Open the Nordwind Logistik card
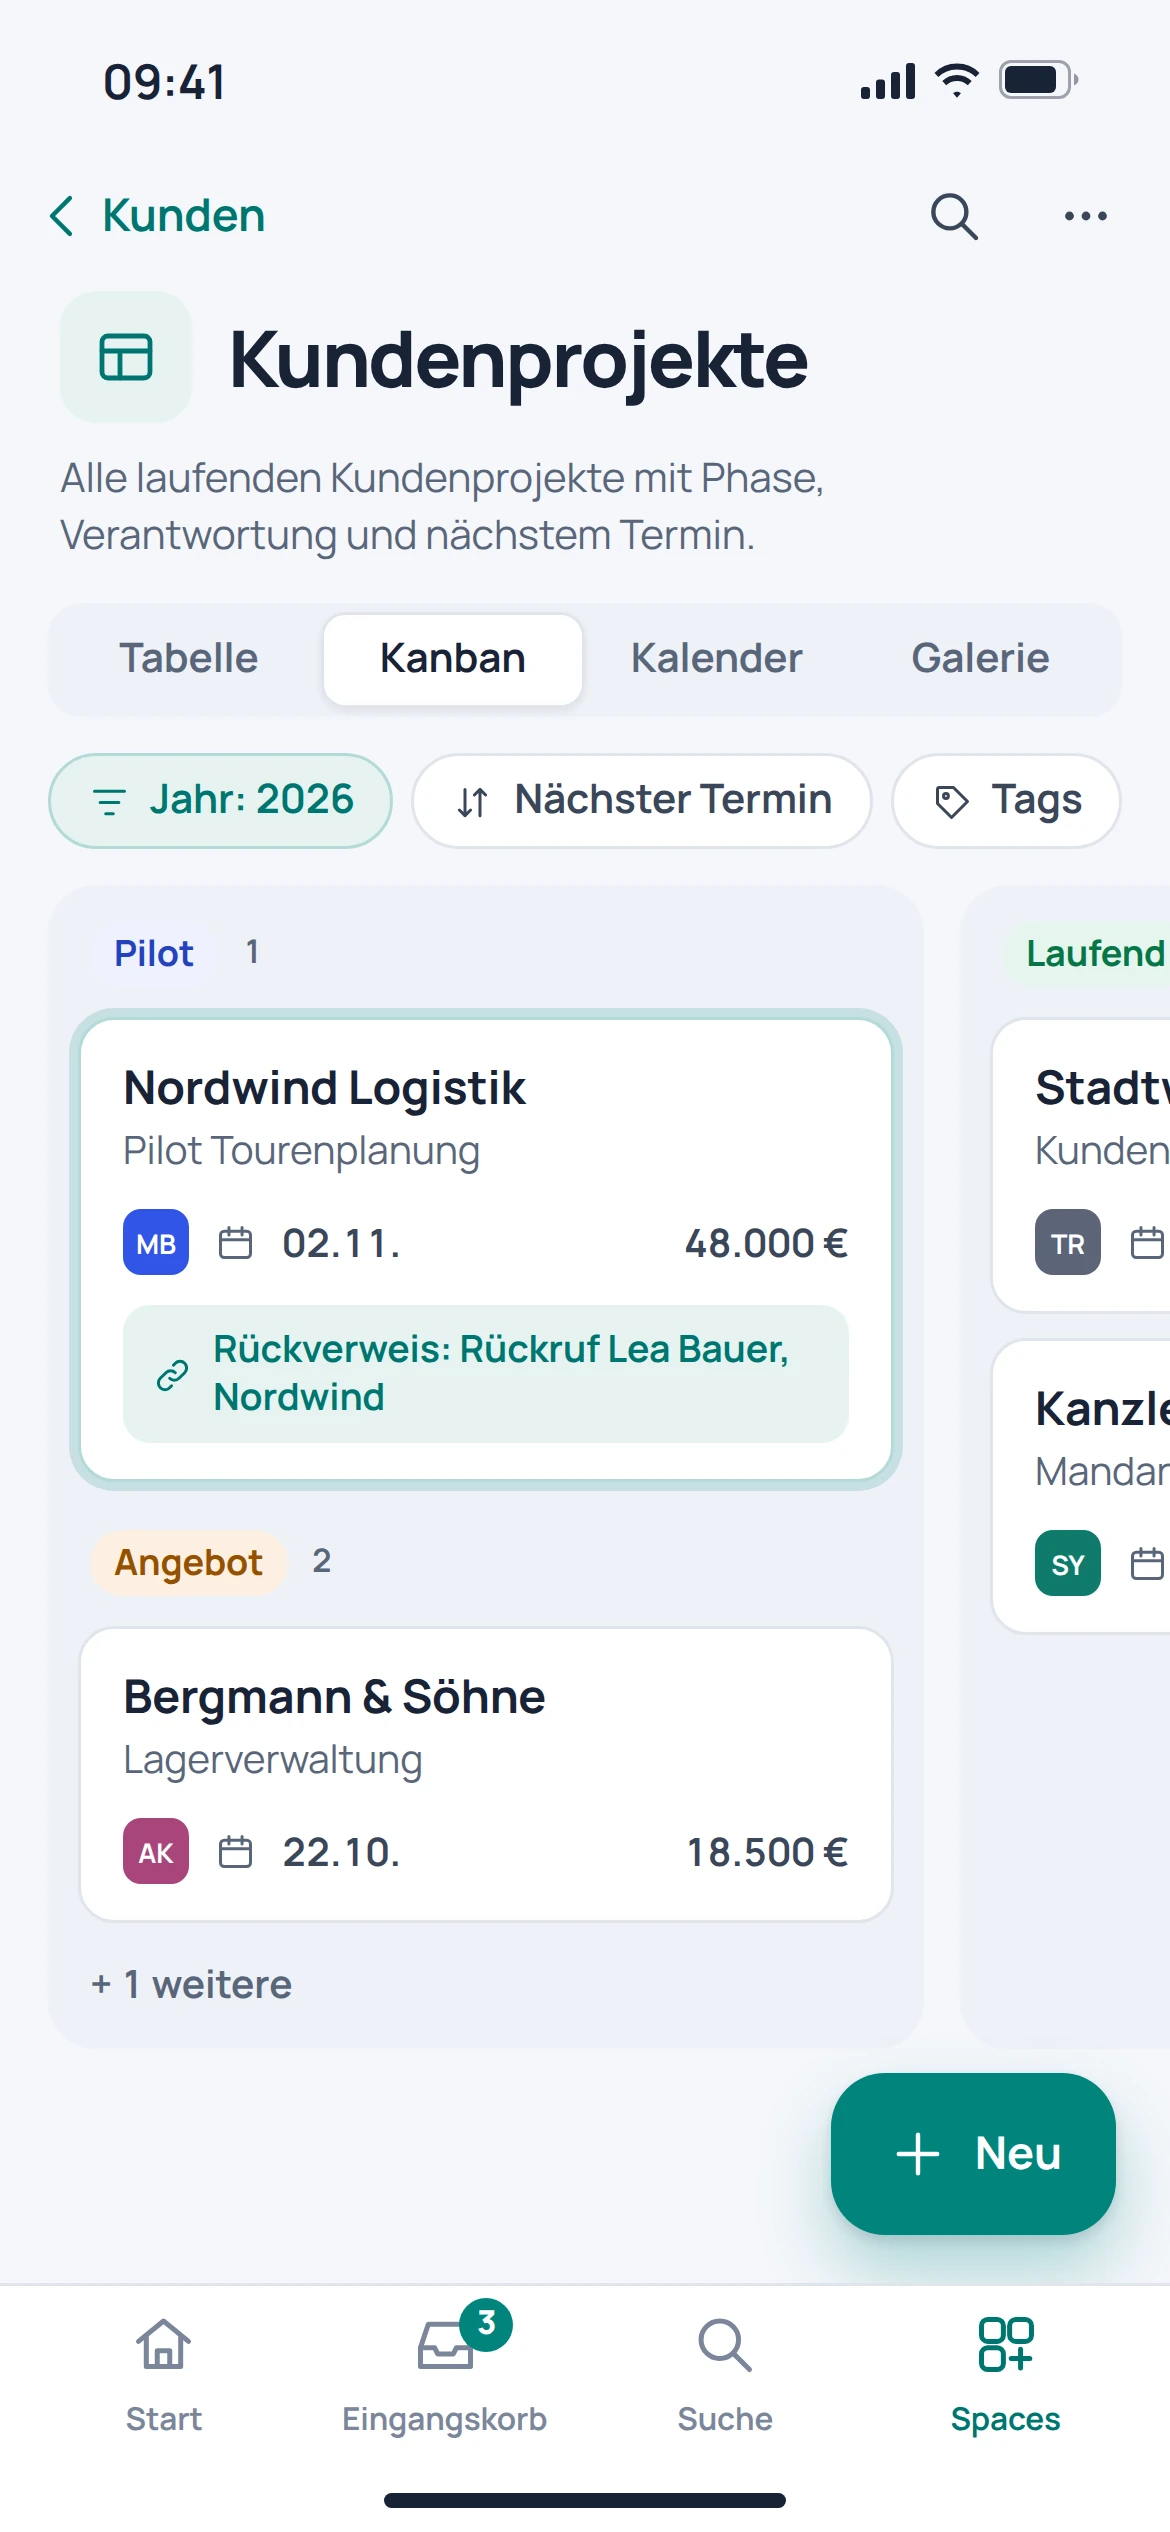The height and width of the screenshot is (2532, 1170). click(486, 1249)
